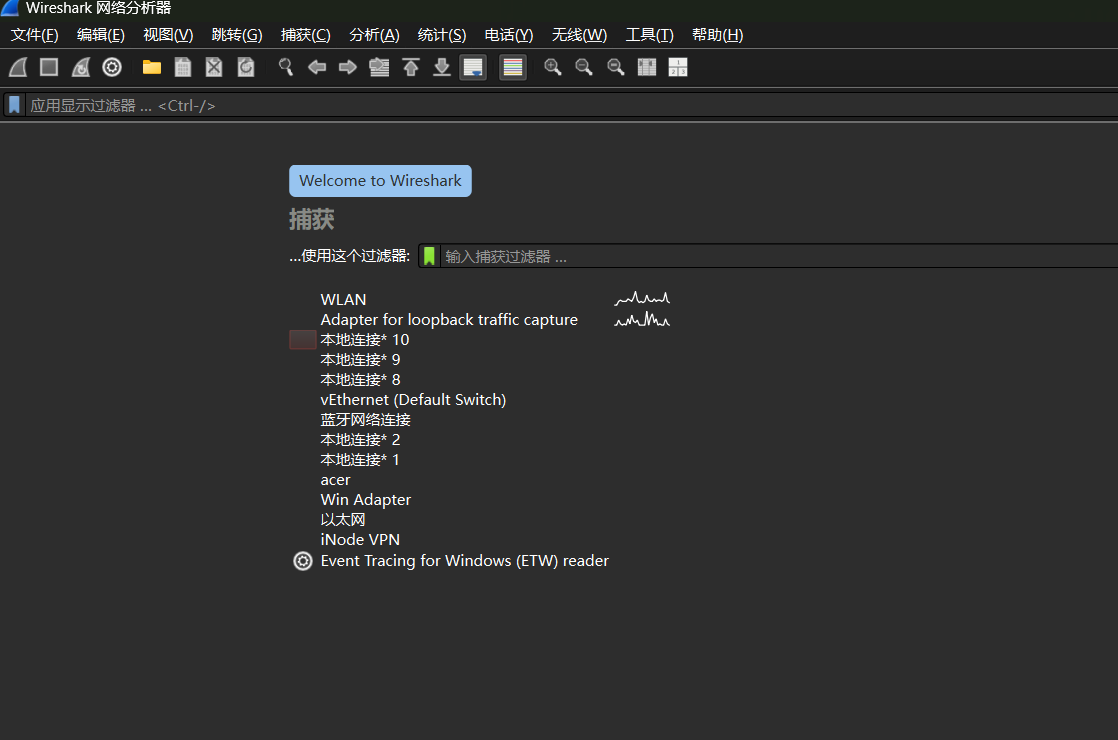Click the WLAN traffic sparkline graph
The image size is (1118, 740).
pos(642,299)
